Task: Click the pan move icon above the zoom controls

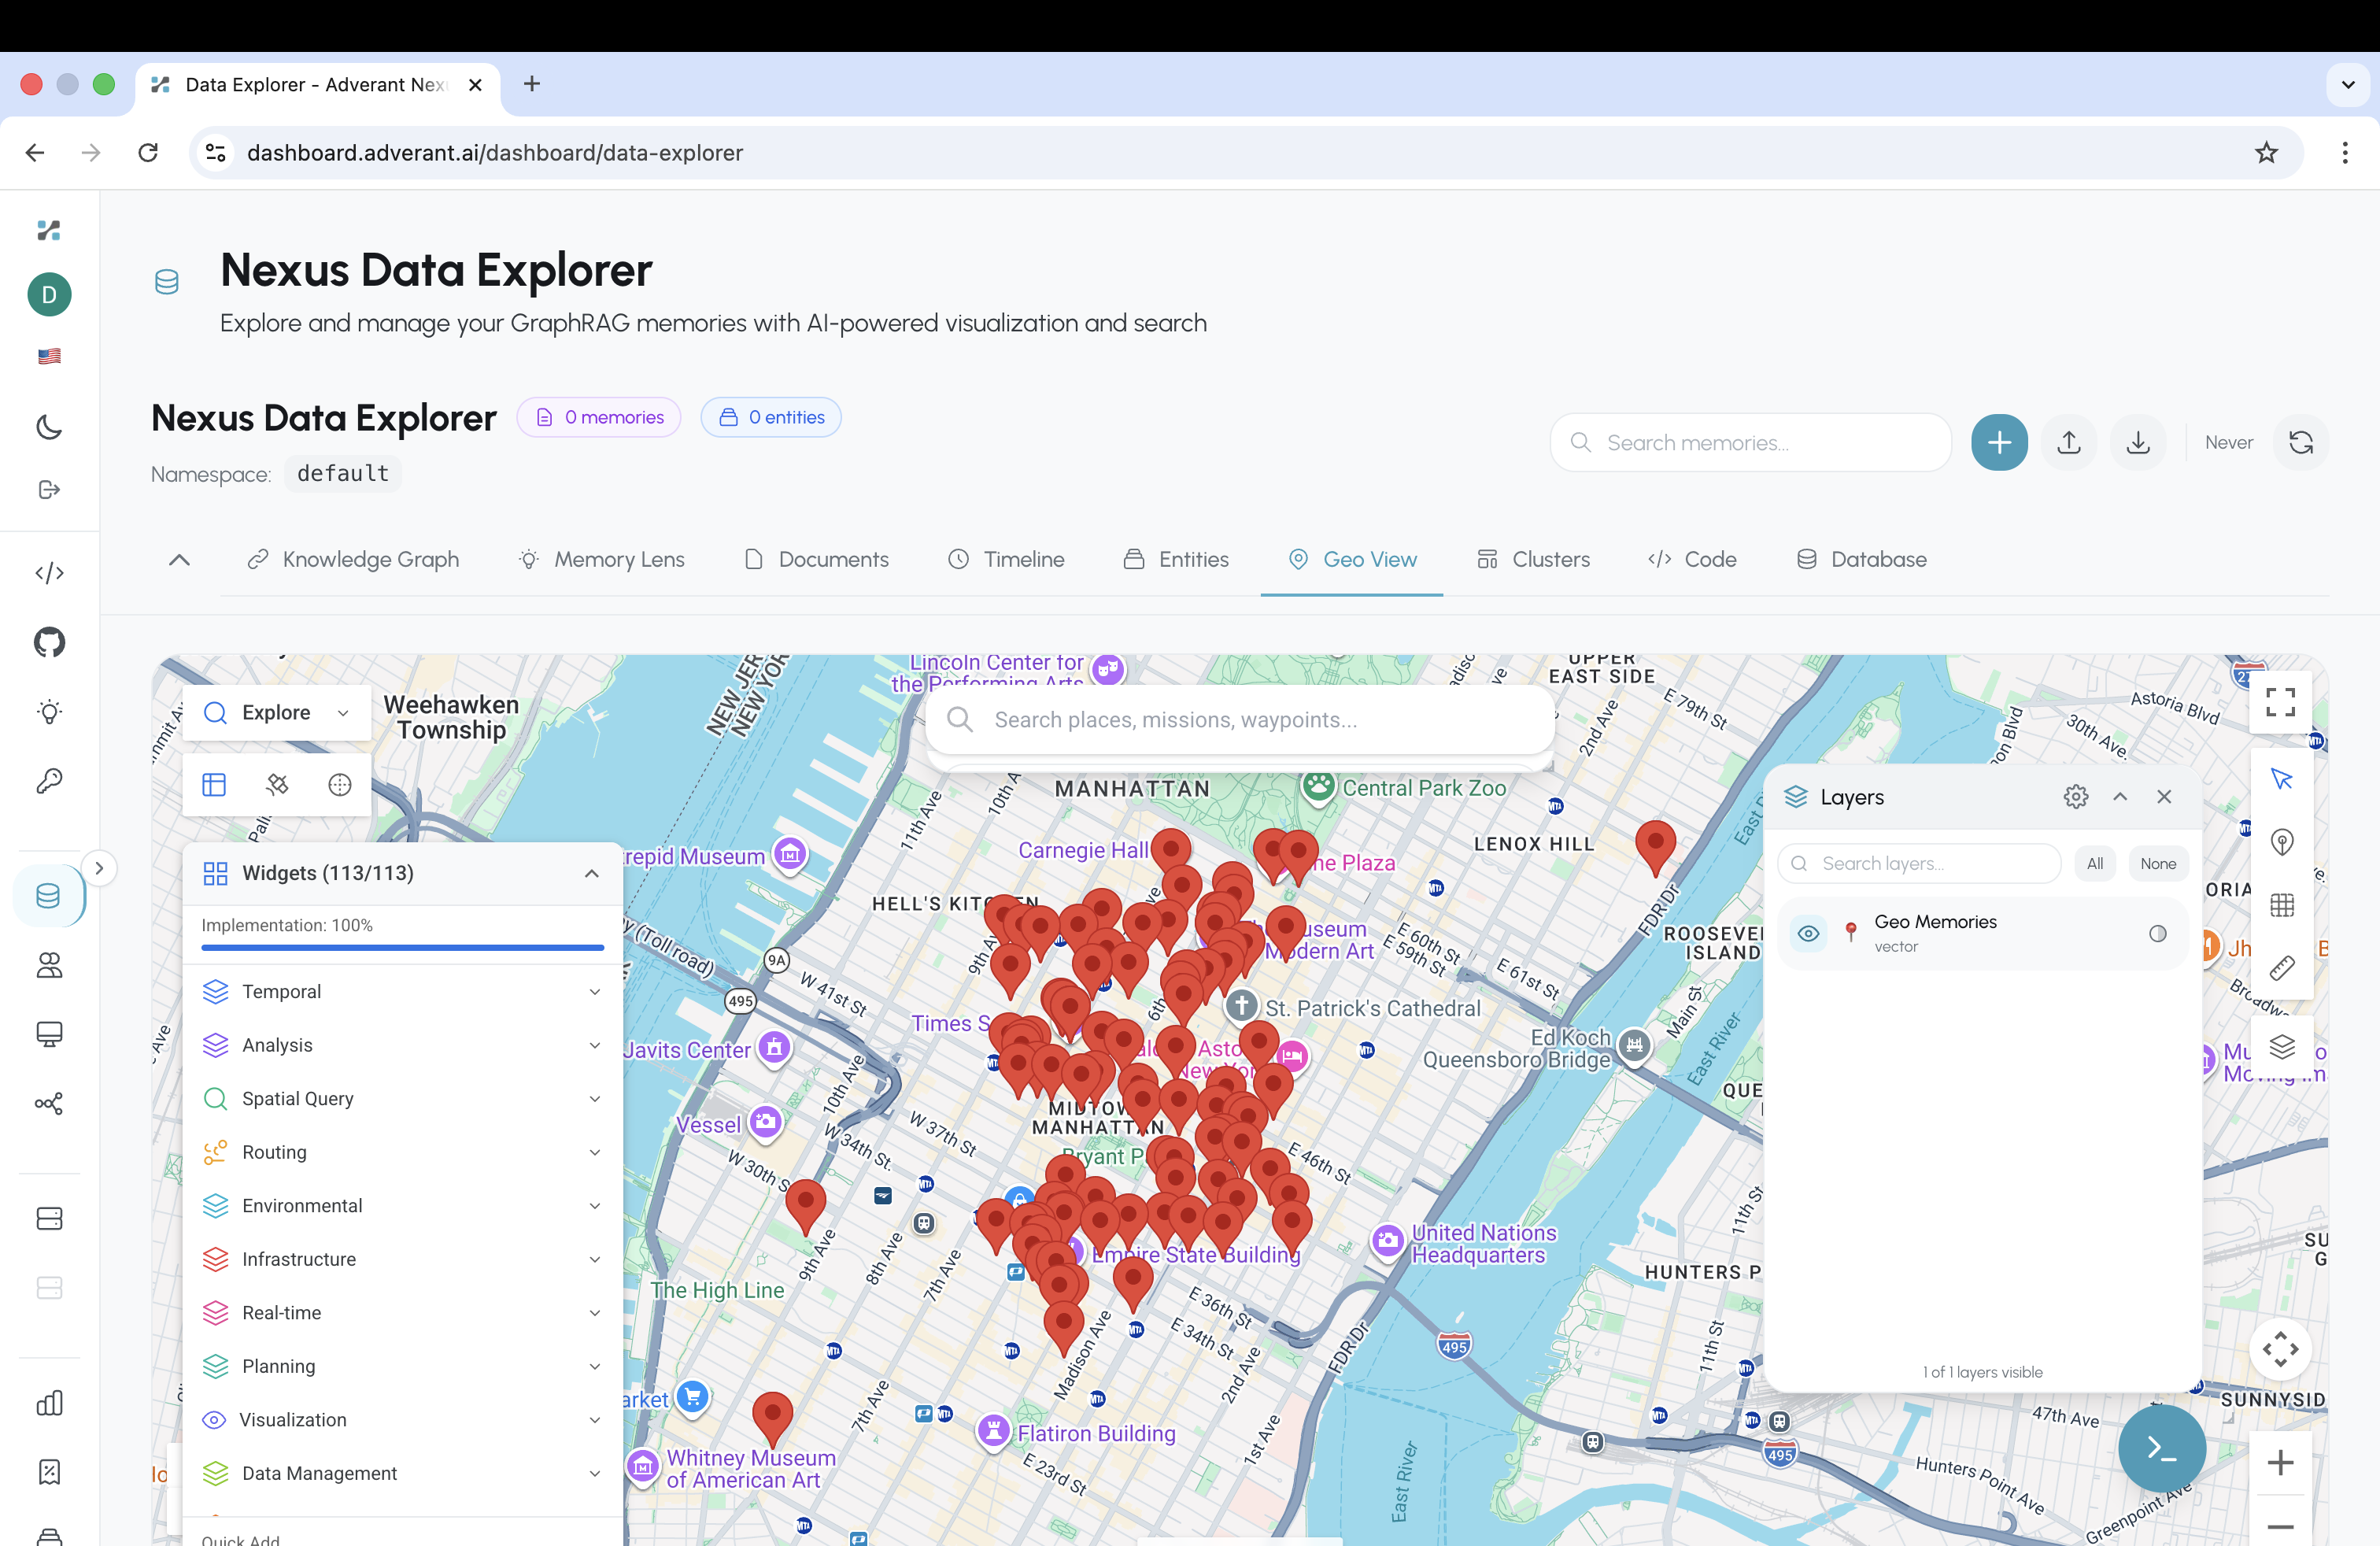Action: point(2281,1350)
